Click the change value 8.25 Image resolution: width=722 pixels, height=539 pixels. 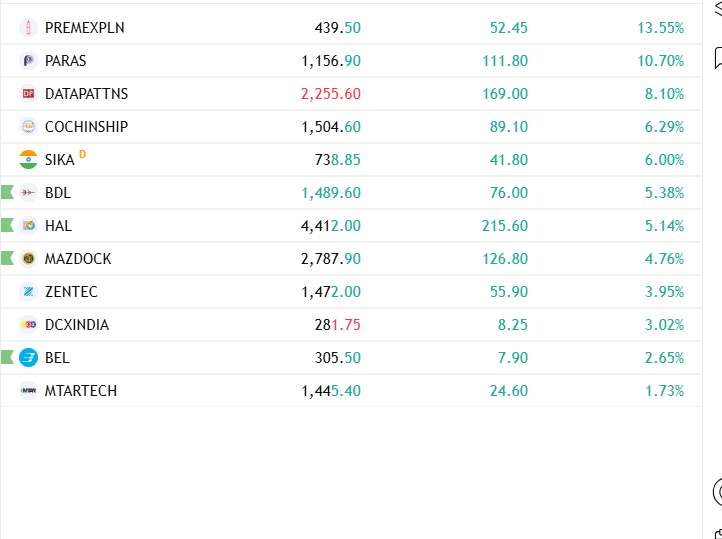point(512,325)
